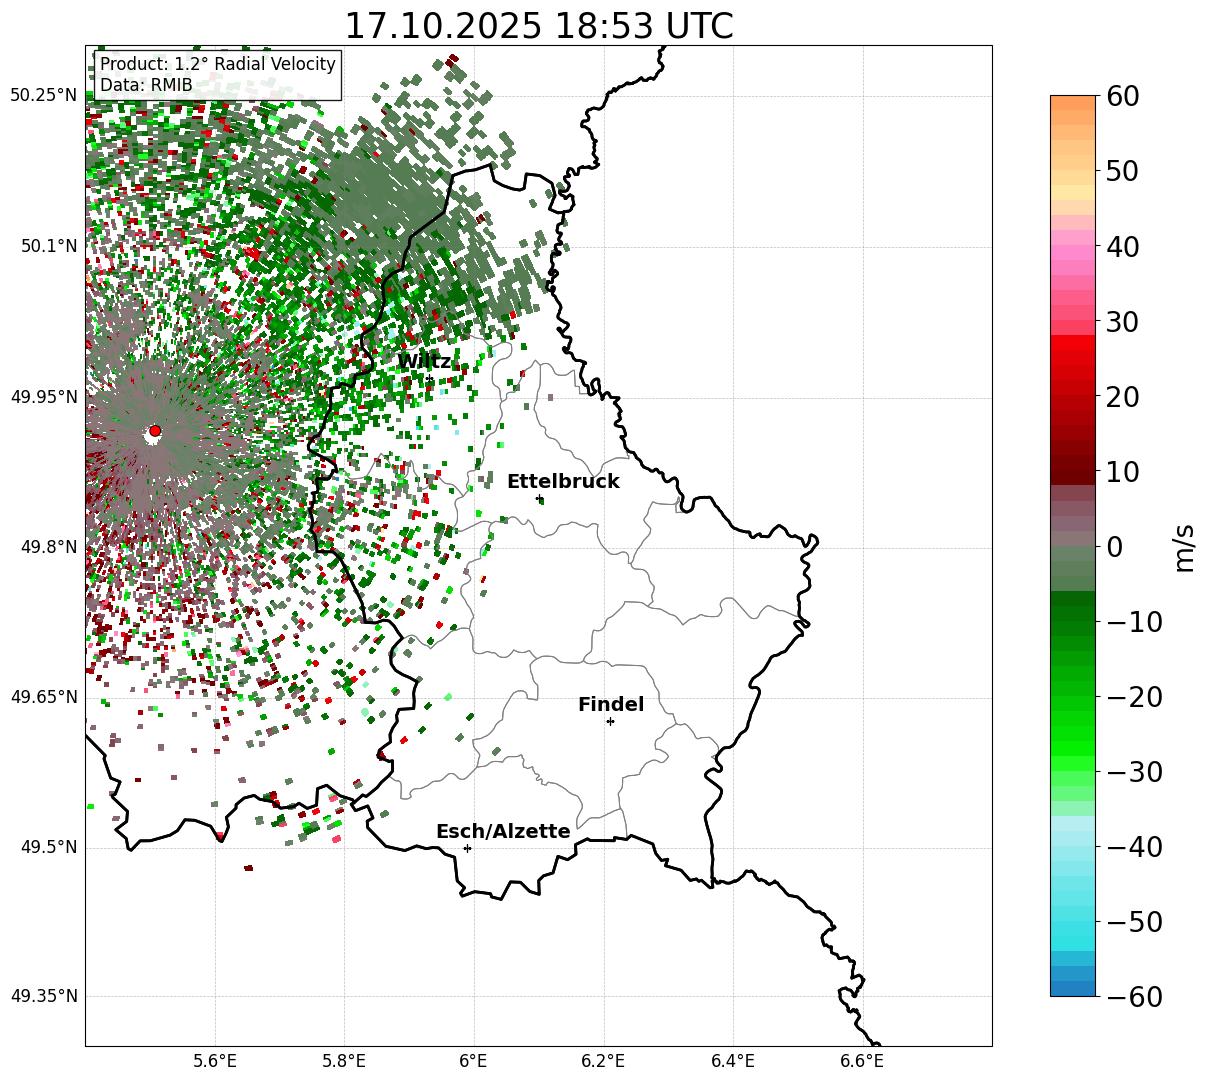Screen dimensions: 1207x1081
Task: Pick the bright green band near −27
Action: click(1073, 748)
